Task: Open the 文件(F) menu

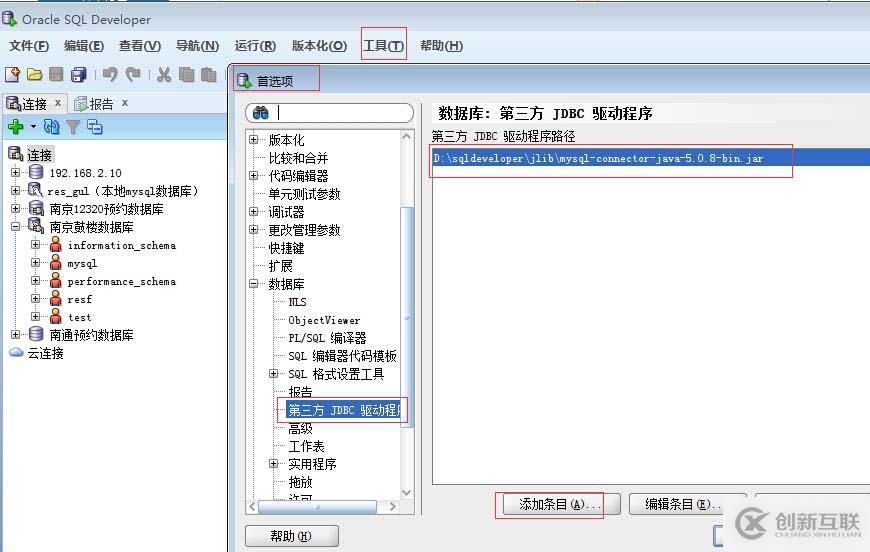Action: [29, 45]
